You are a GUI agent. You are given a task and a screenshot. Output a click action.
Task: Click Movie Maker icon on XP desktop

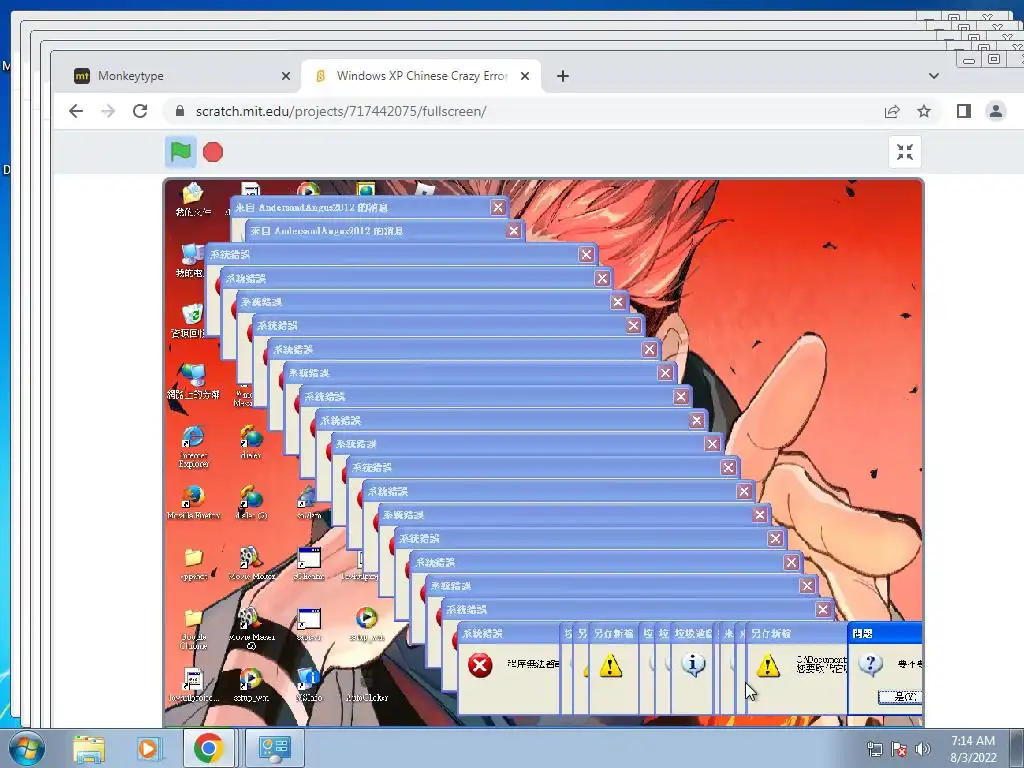(x=251, y=563)
